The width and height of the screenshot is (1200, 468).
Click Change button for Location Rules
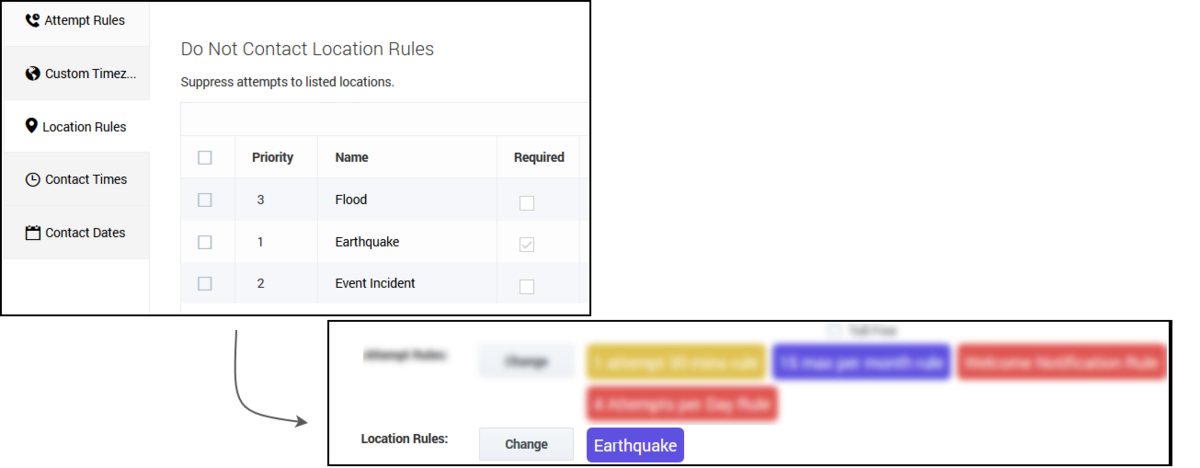pyautogui.click(x=526, y=444)
